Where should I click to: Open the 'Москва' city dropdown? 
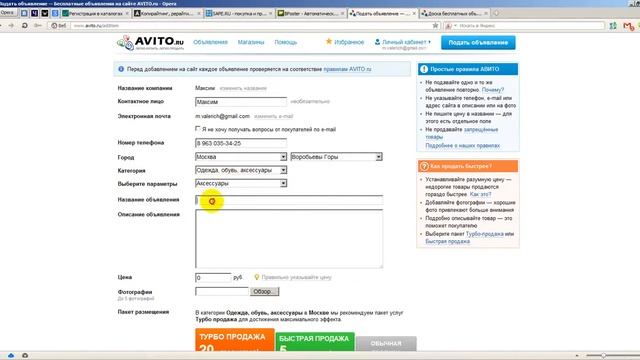241,157
